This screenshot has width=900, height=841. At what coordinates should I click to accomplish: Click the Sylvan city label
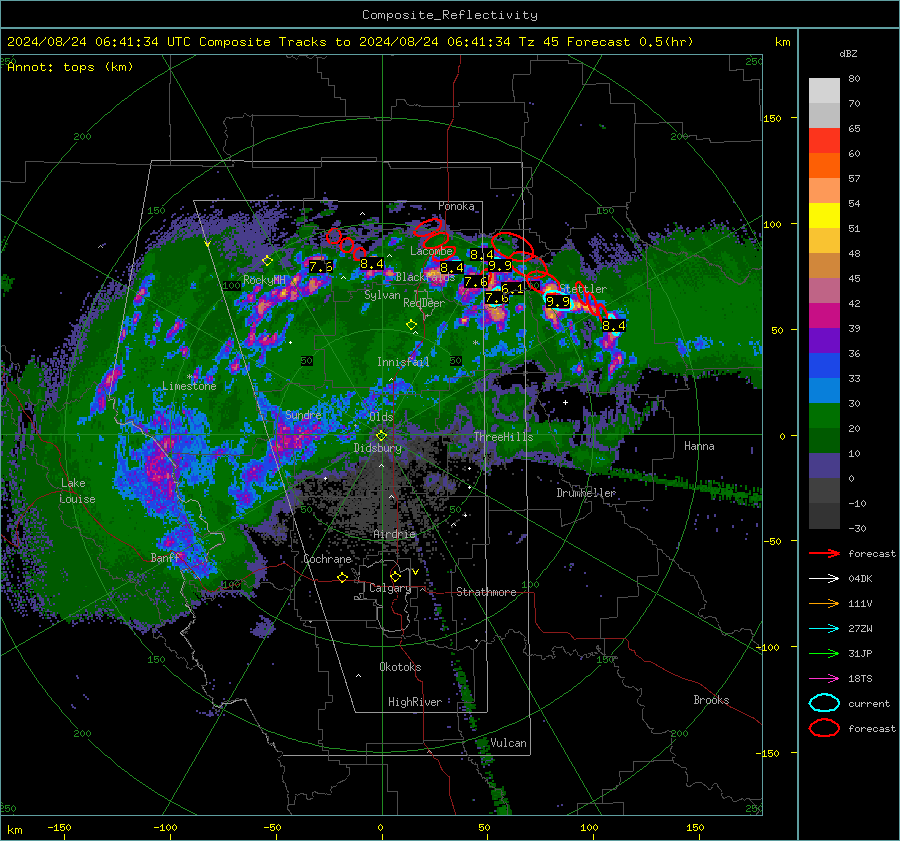[x=382, y=295]
